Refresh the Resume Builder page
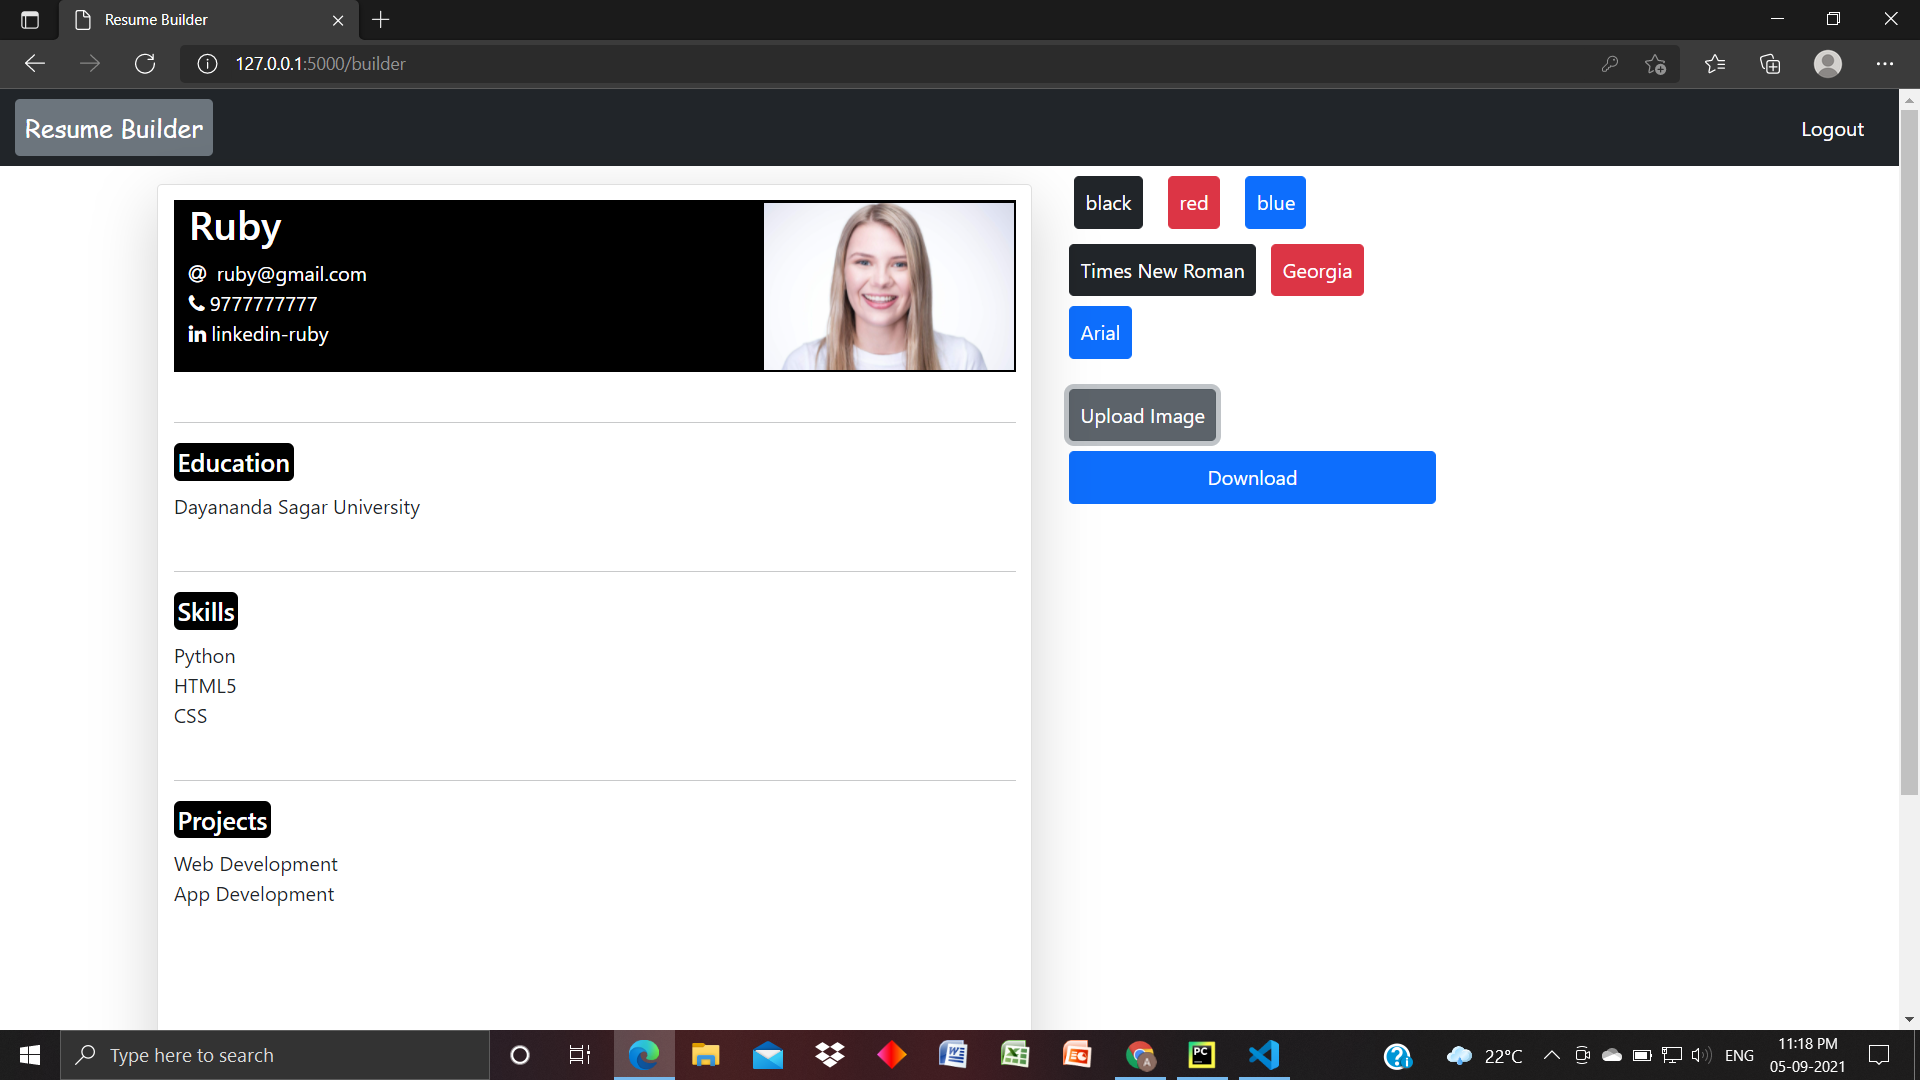 coord(145,63)
